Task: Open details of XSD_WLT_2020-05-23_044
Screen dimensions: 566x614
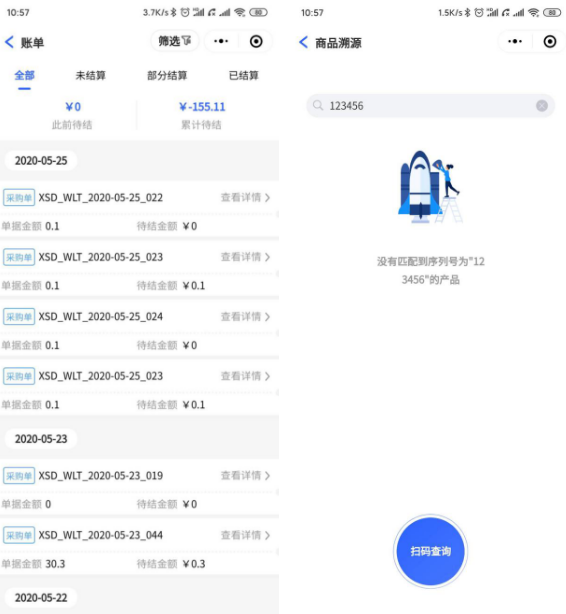Action: 245,535
